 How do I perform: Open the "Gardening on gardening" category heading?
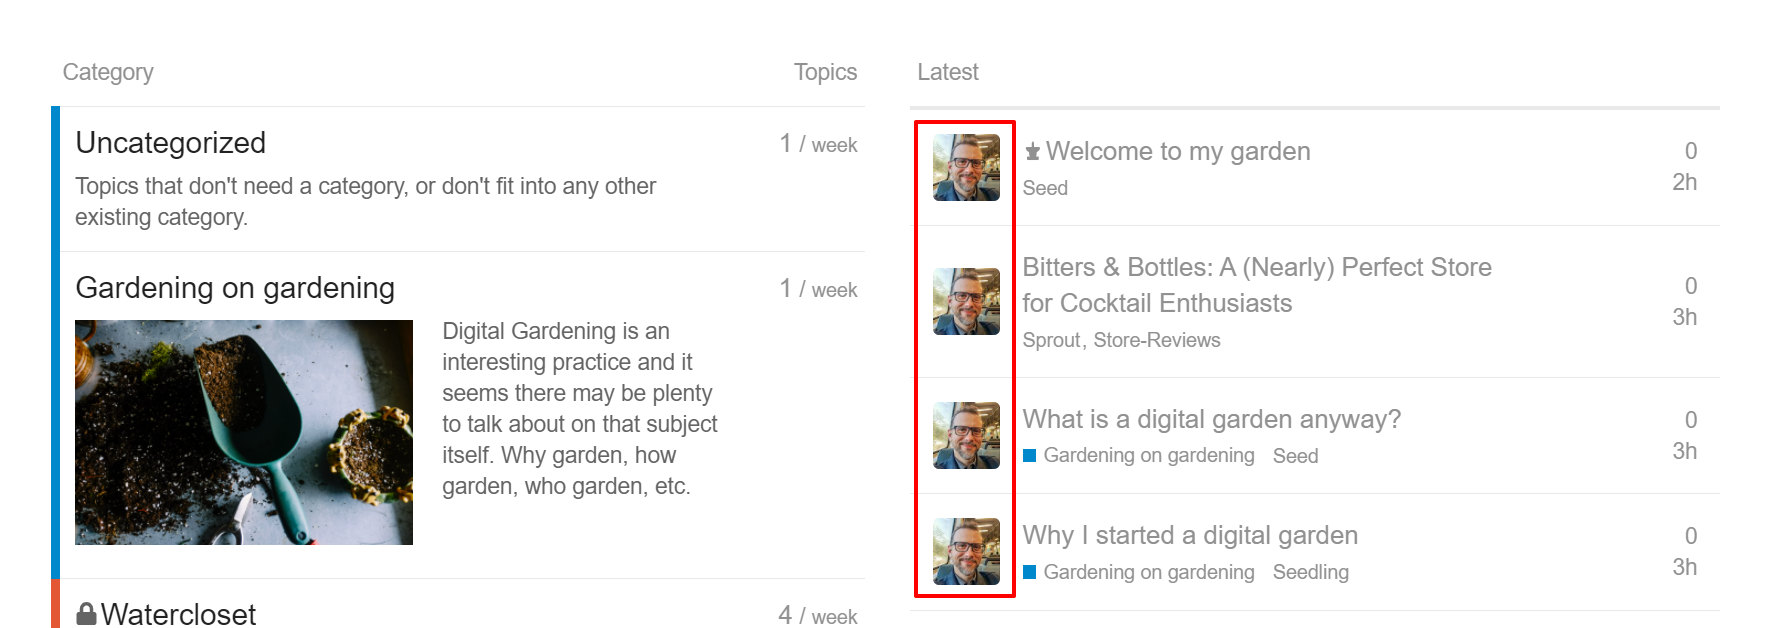(235, 288)
